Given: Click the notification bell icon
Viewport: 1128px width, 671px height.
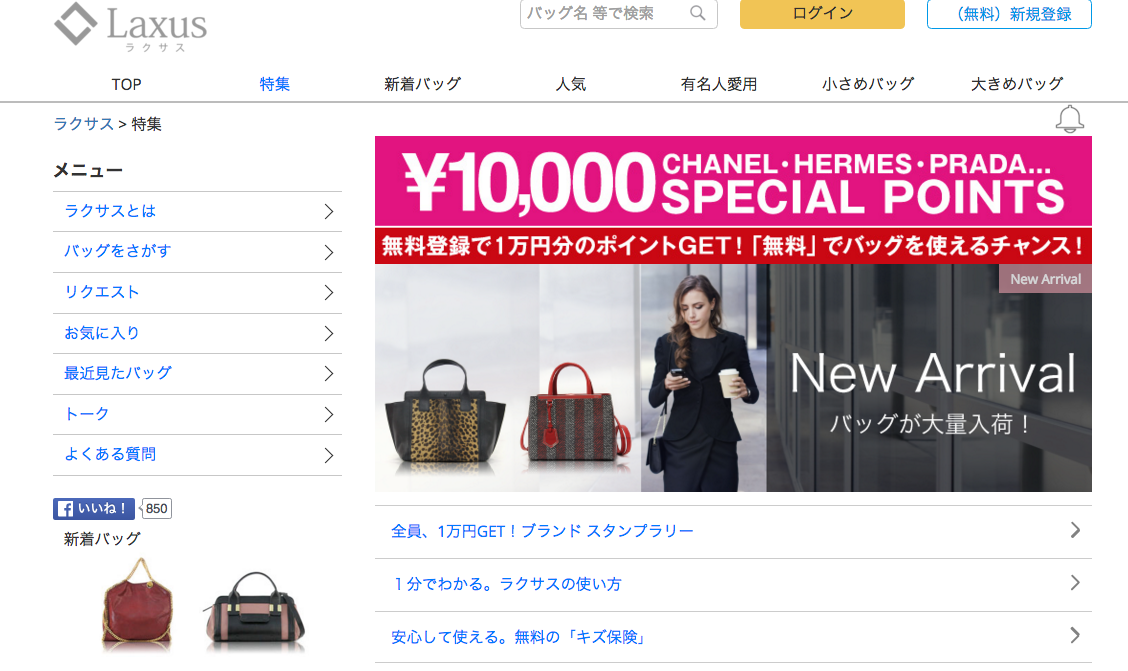Looking at the screenshot, I should pos(1070,119).
